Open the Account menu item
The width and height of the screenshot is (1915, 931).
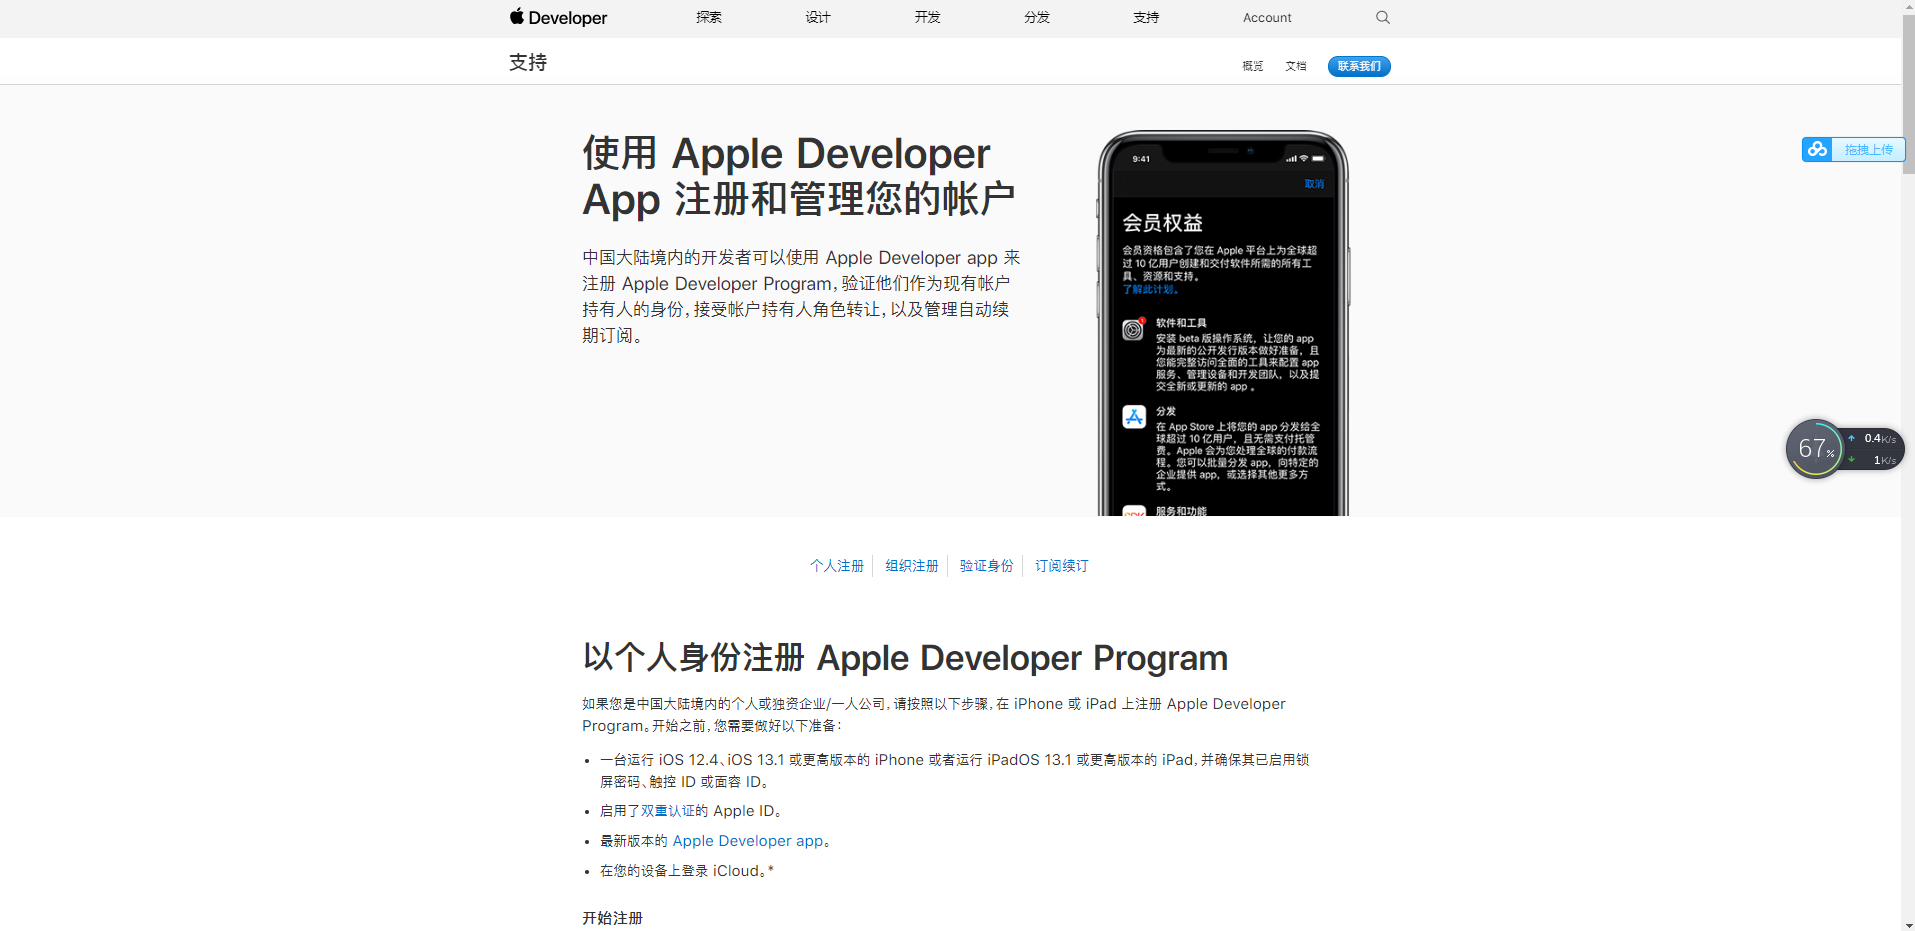click(x=1267, y=17)
